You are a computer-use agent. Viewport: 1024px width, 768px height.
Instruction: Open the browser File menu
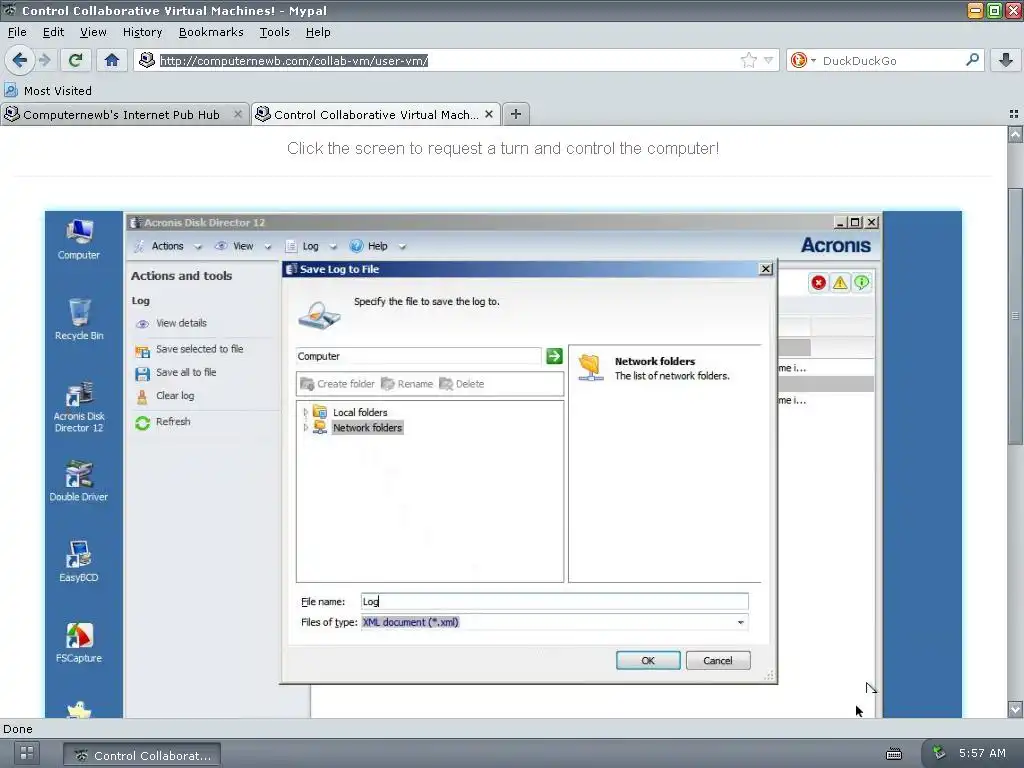(x=17, y=32)
